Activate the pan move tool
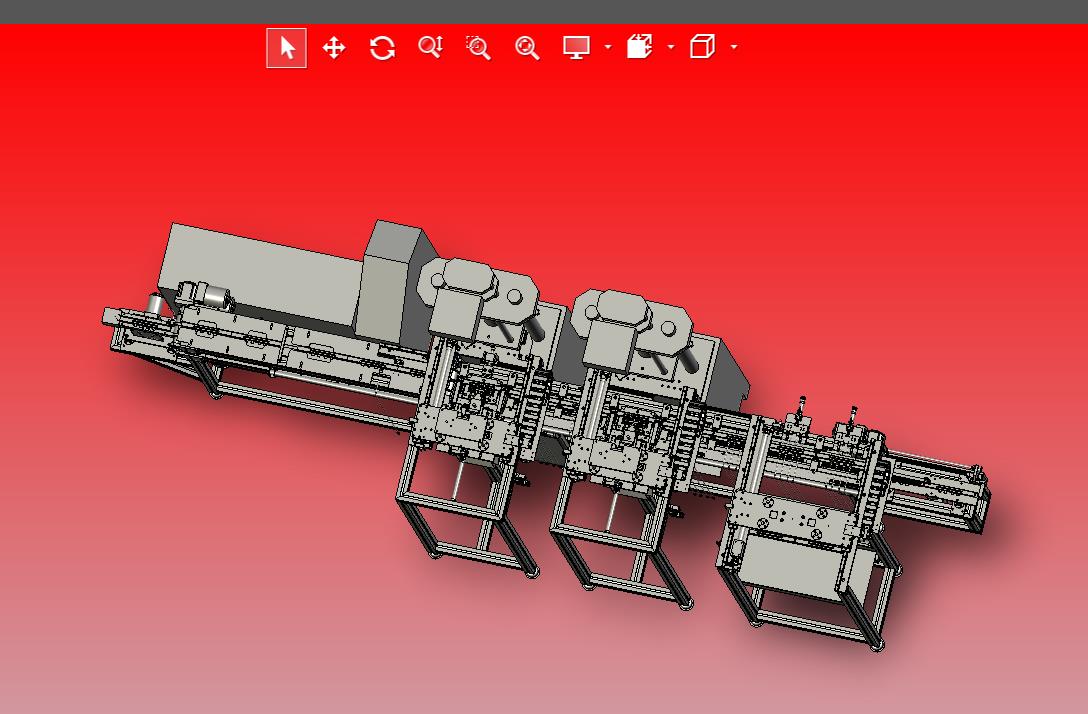The height and width of the screenshot is (714, 1088). coord(334,48)
